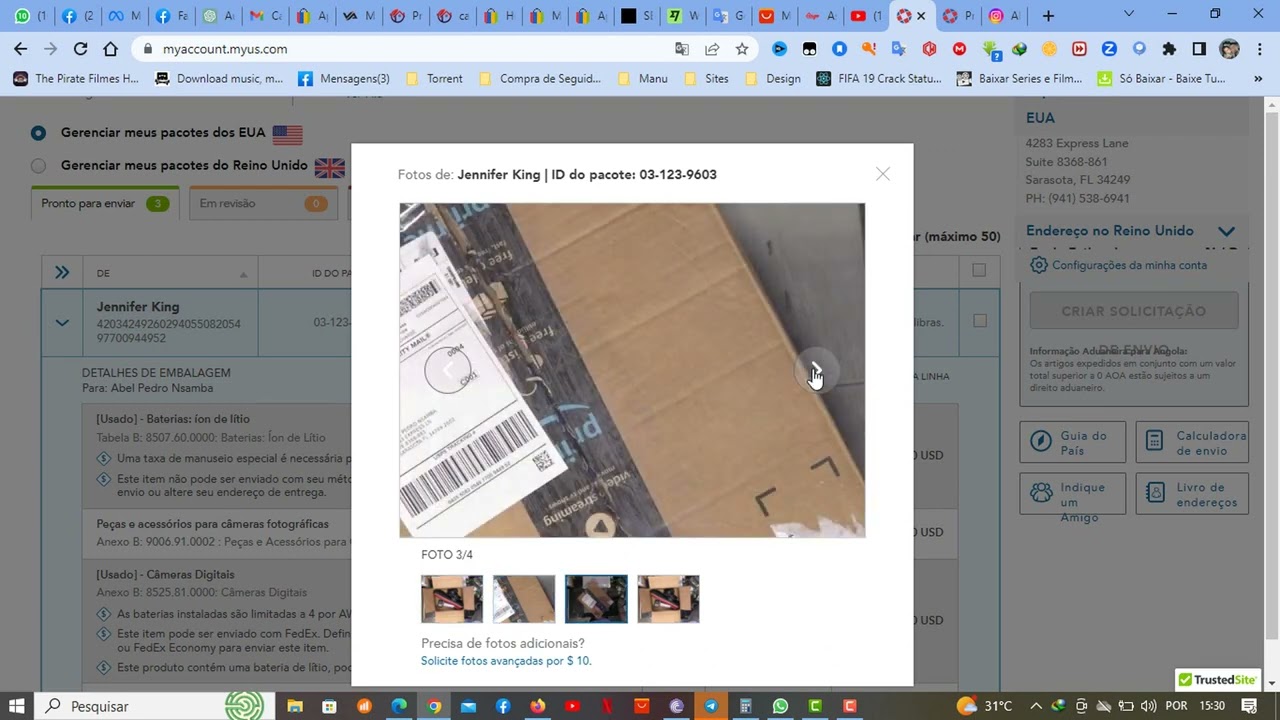Screen dimensions: 1280x720
Task: Close the active MyUS tab
Action: click(921, 16)
